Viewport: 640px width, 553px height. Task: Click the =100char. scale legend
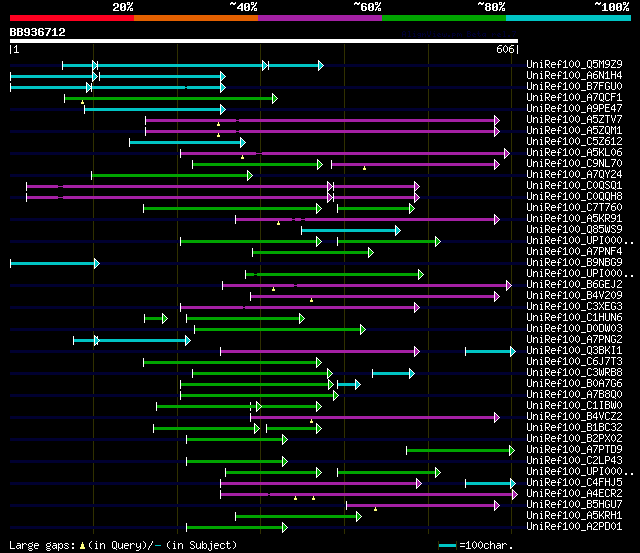476,545
